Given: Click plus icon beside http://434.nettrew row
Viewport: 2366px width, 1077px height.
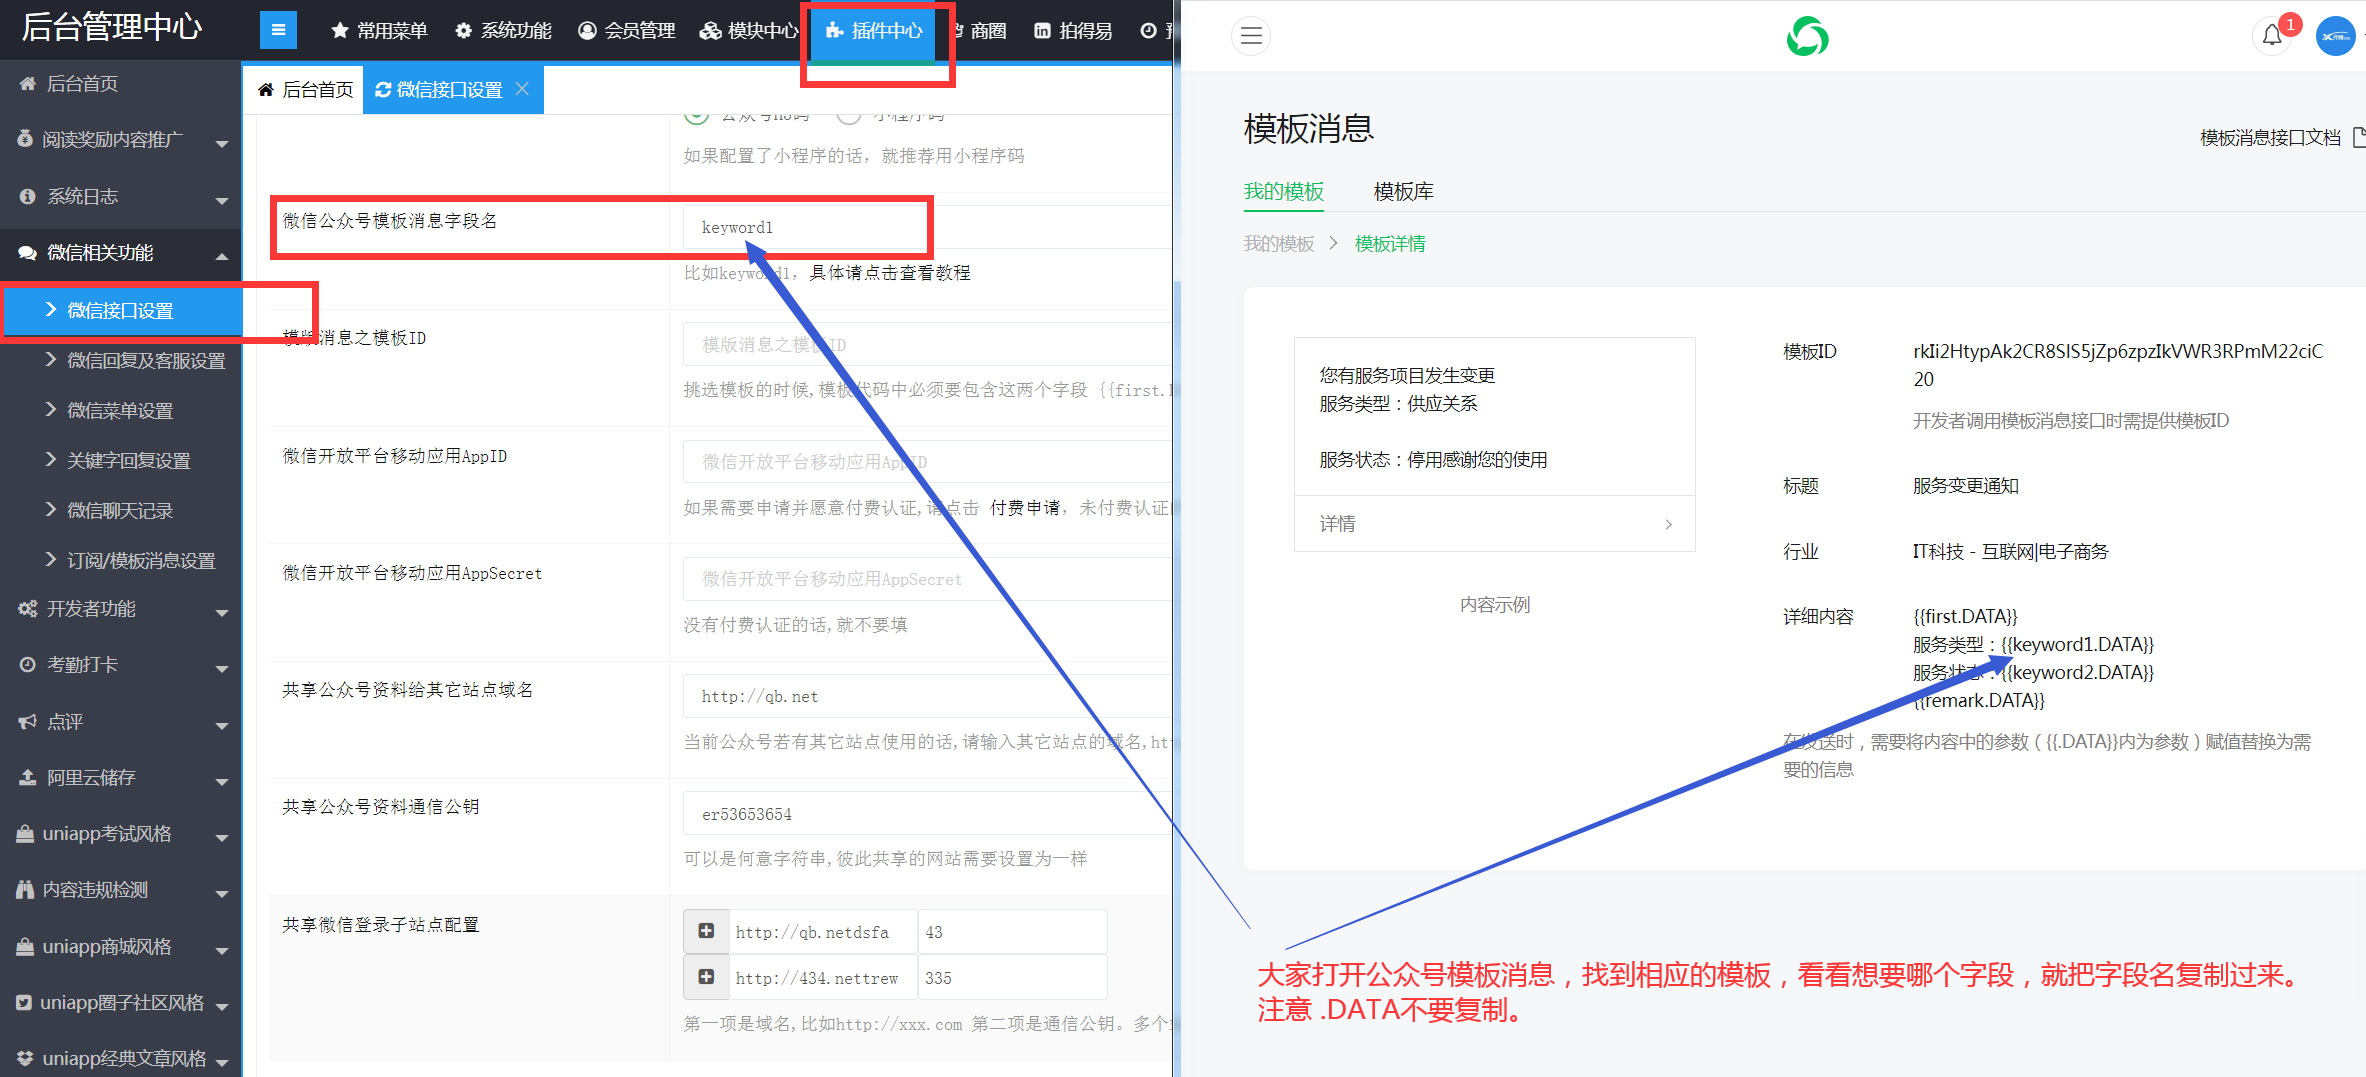Looking at the screenshot, I should pyautogui.click(x=706, y=977).
